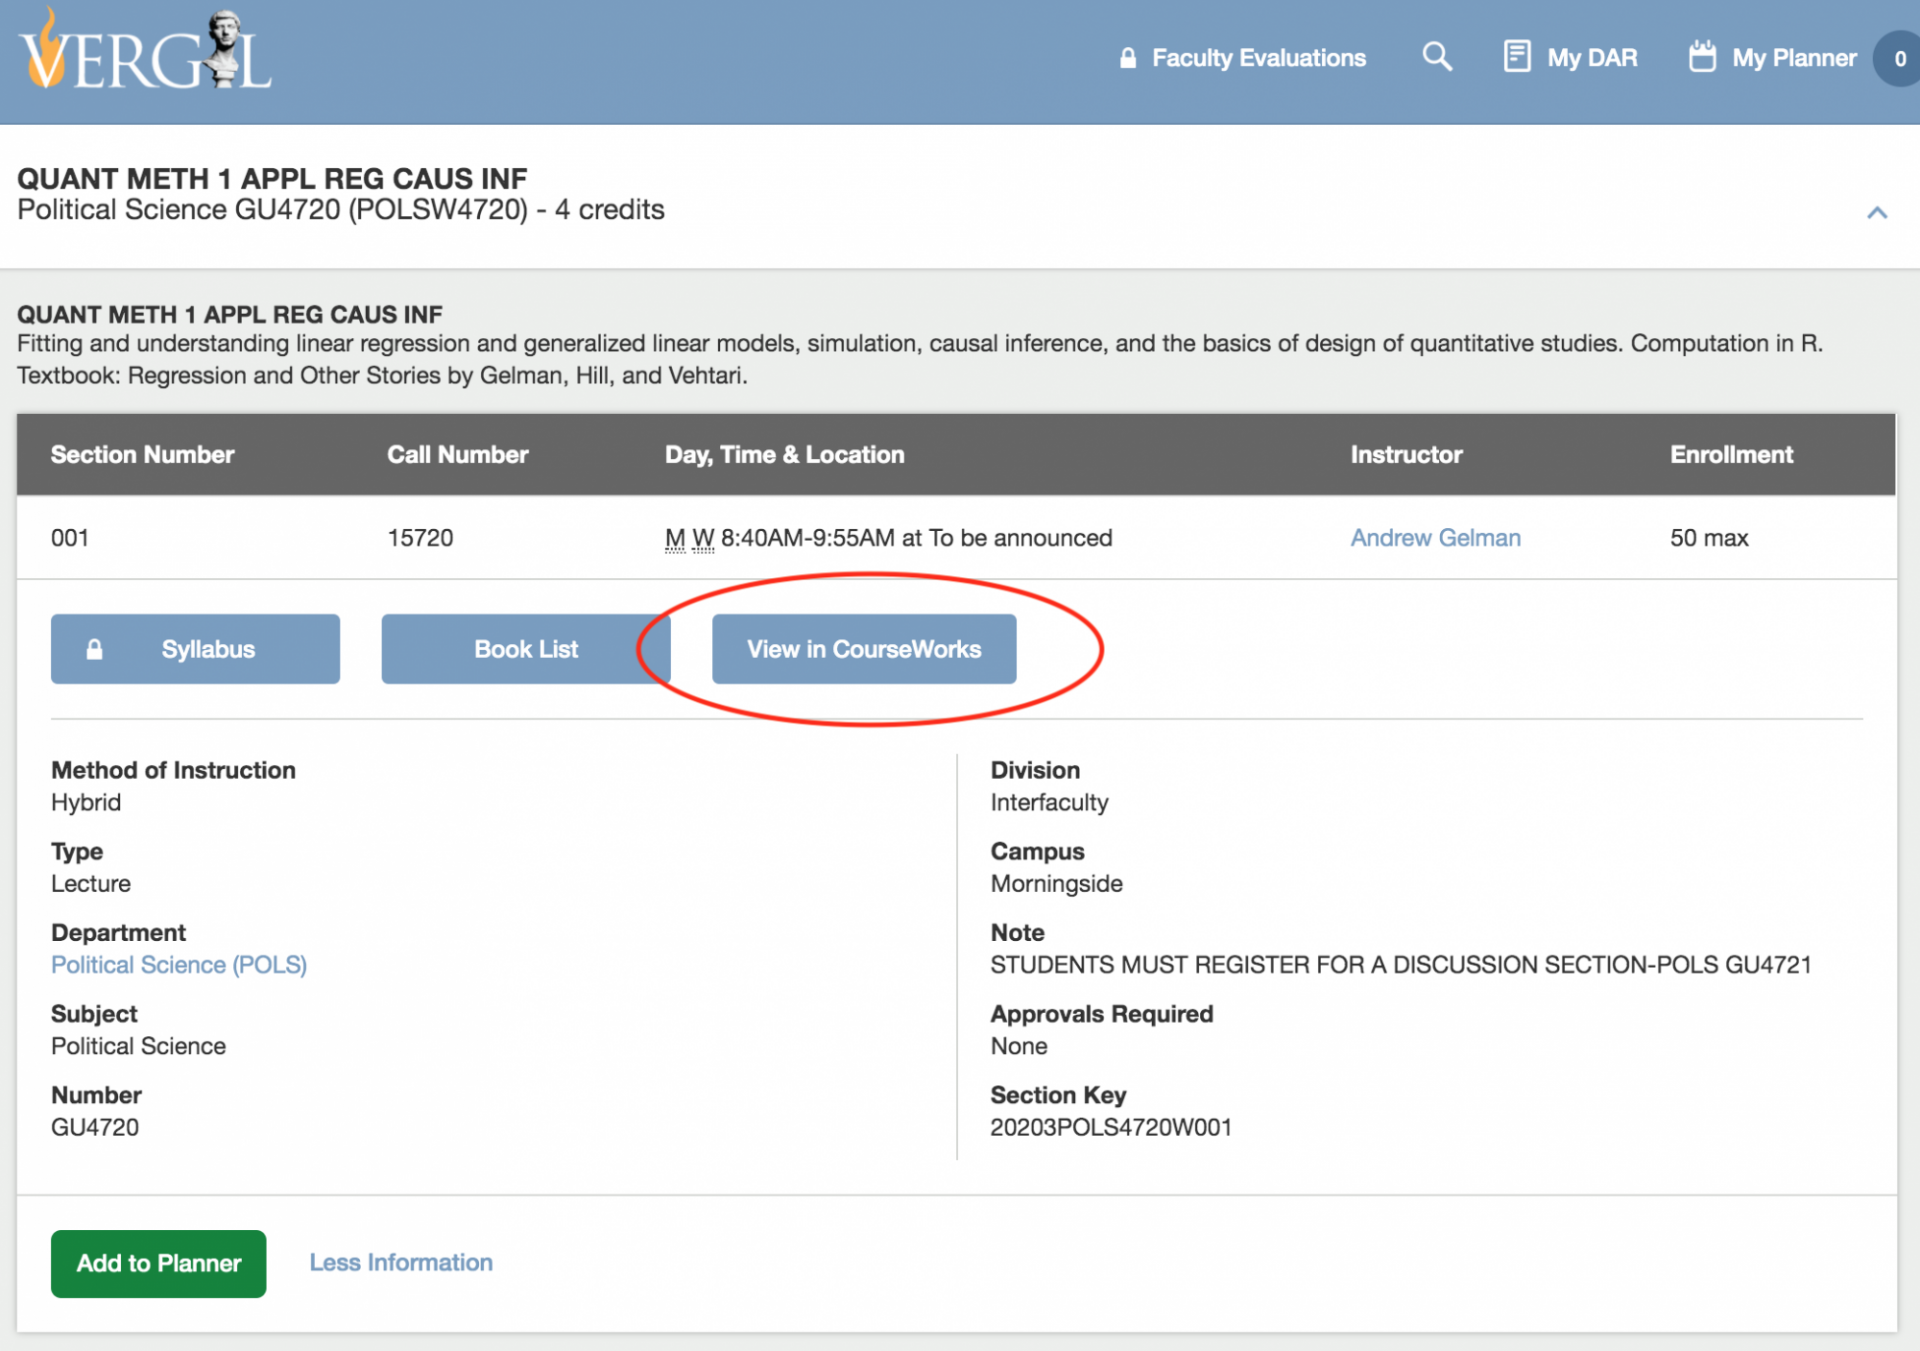Click the lock icon on Syllabus button
The width and height of the screenshot is (1920, 1351).
(95, 649)
